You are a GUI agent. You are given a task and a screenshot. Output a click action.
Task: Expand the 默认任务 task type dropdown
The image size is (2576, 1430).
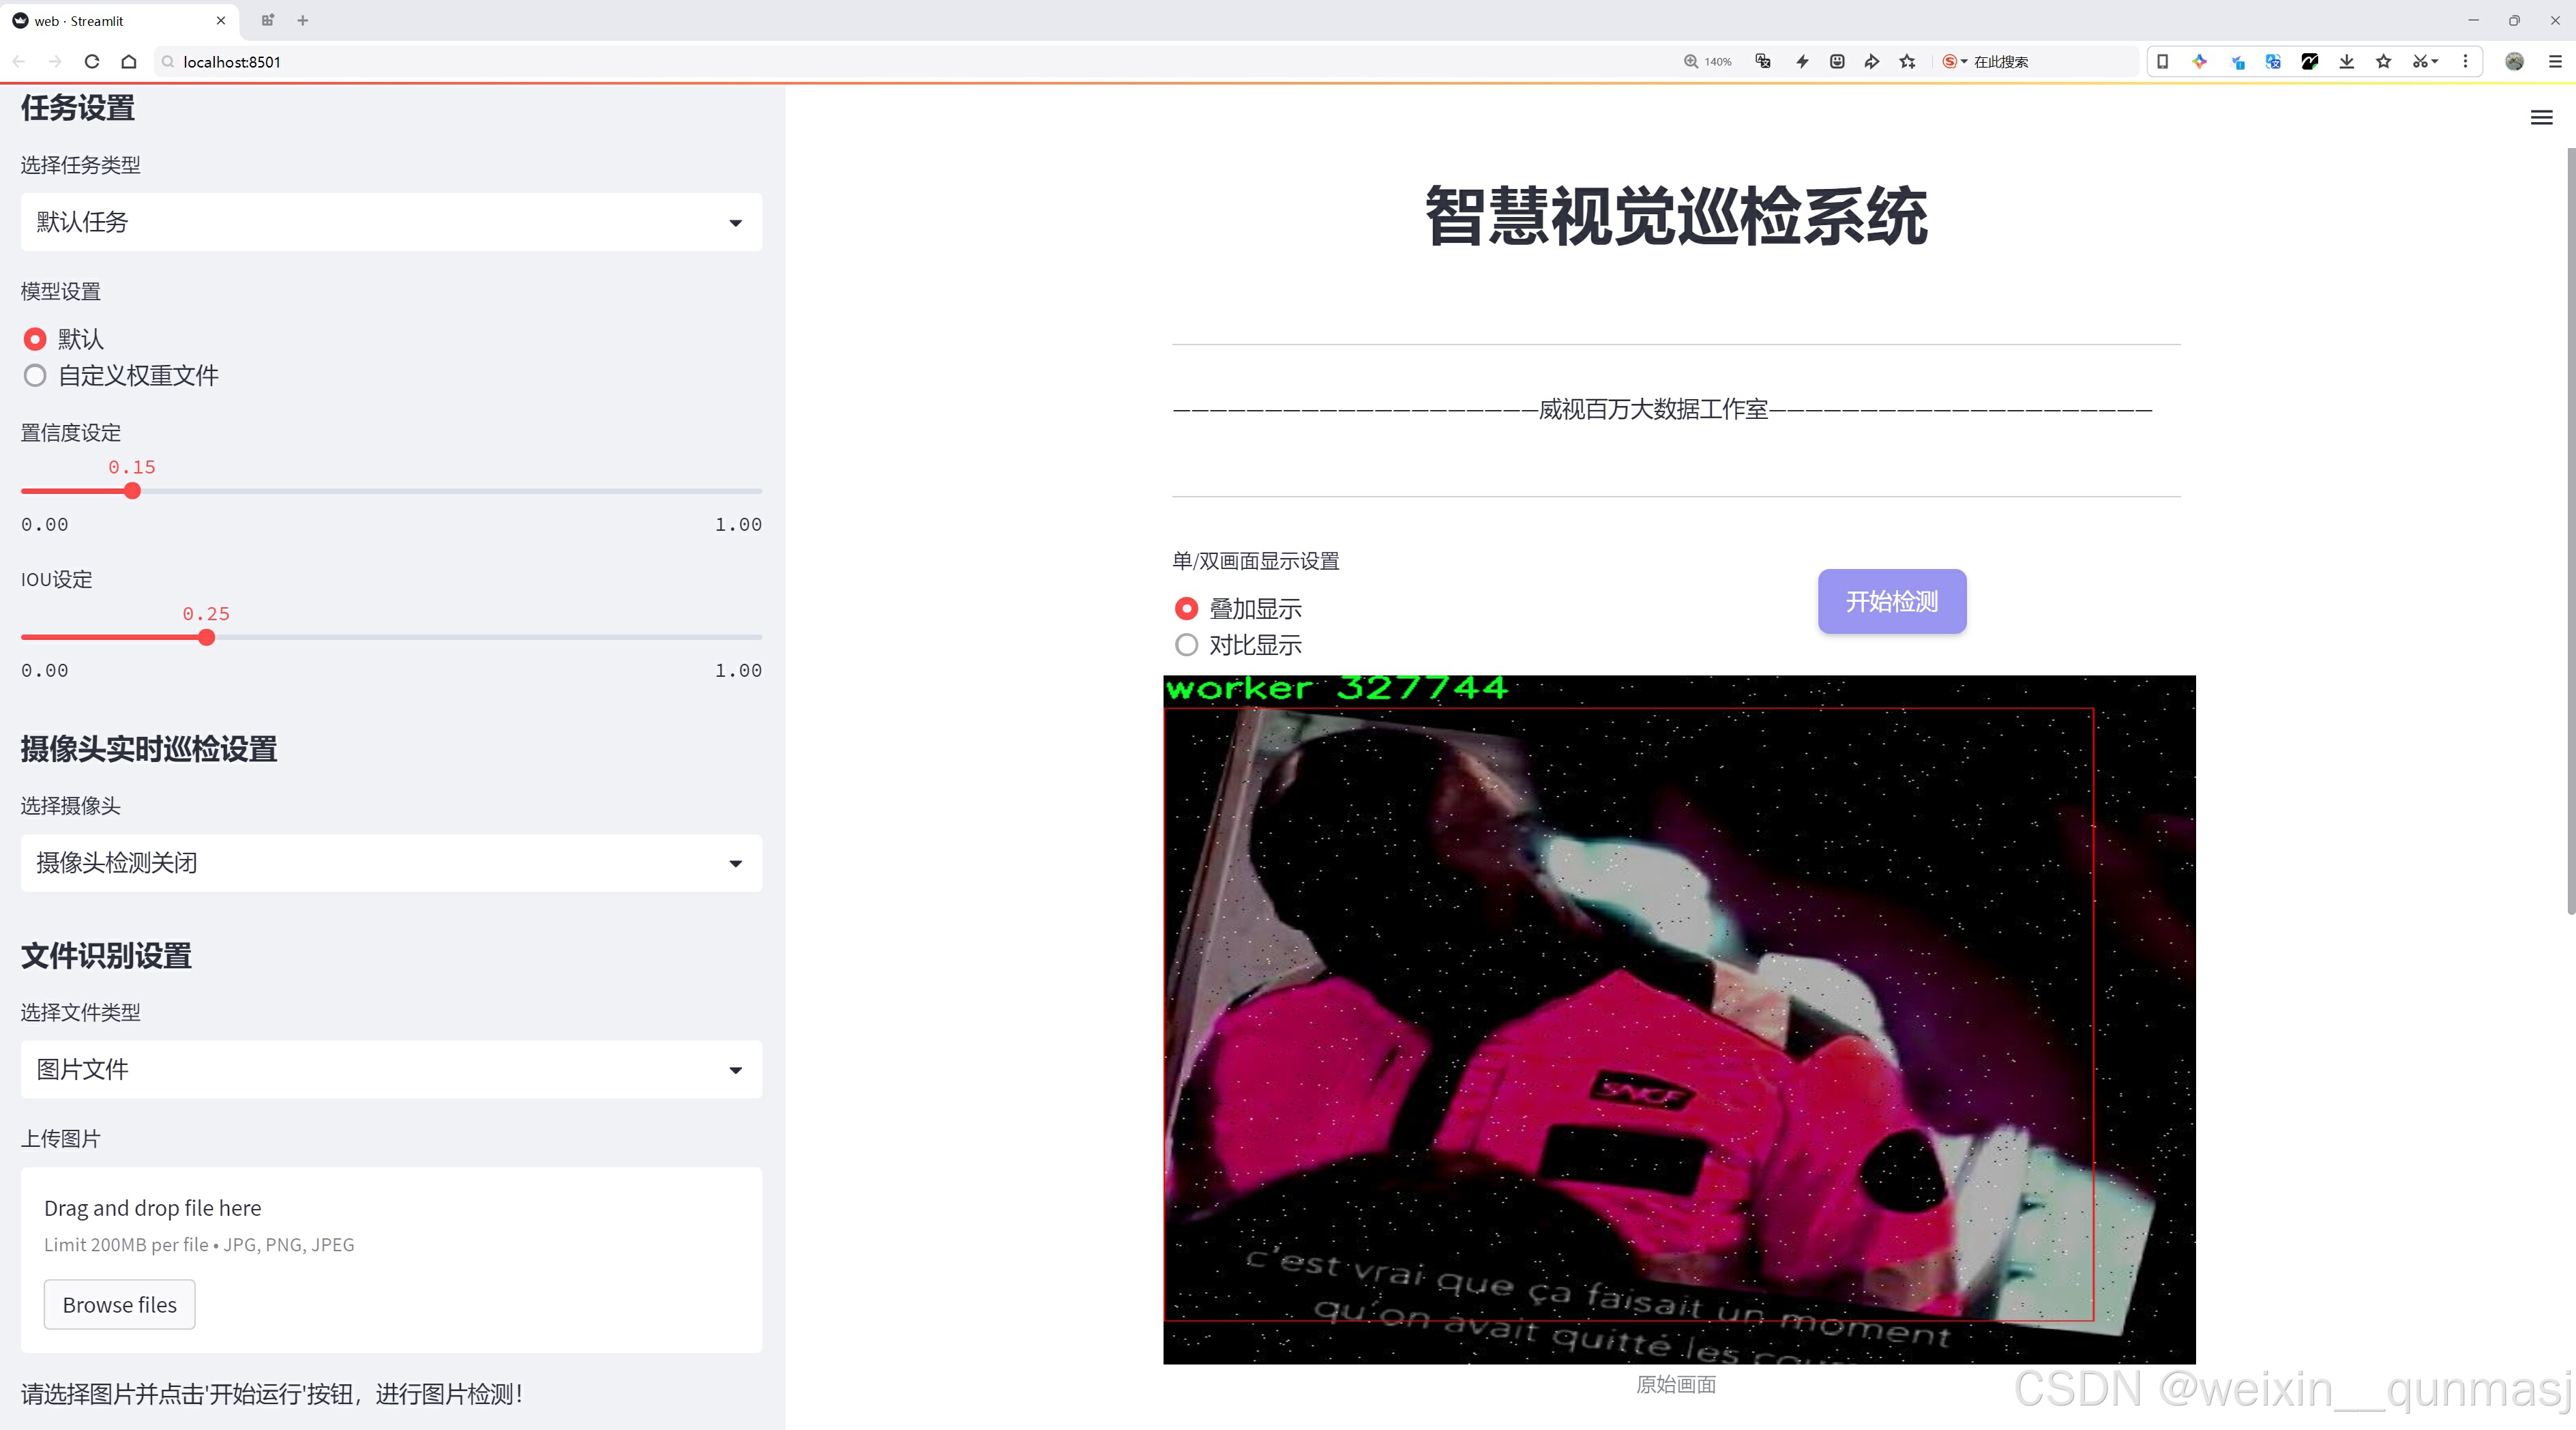click(391, 222)
